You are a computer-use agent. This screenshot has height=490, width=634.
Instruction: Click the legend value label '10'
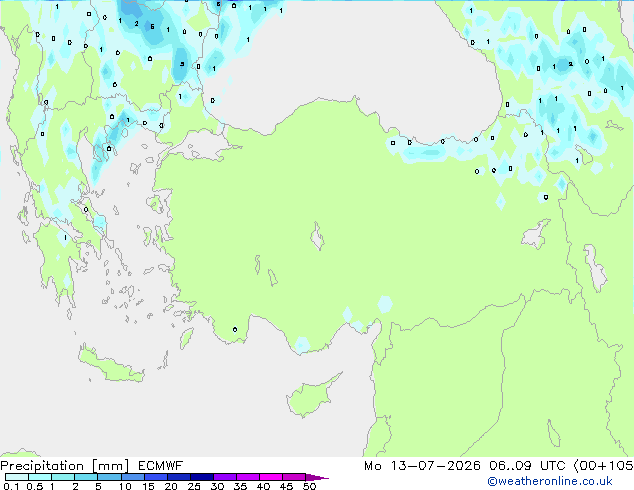(x=125, y=486)
